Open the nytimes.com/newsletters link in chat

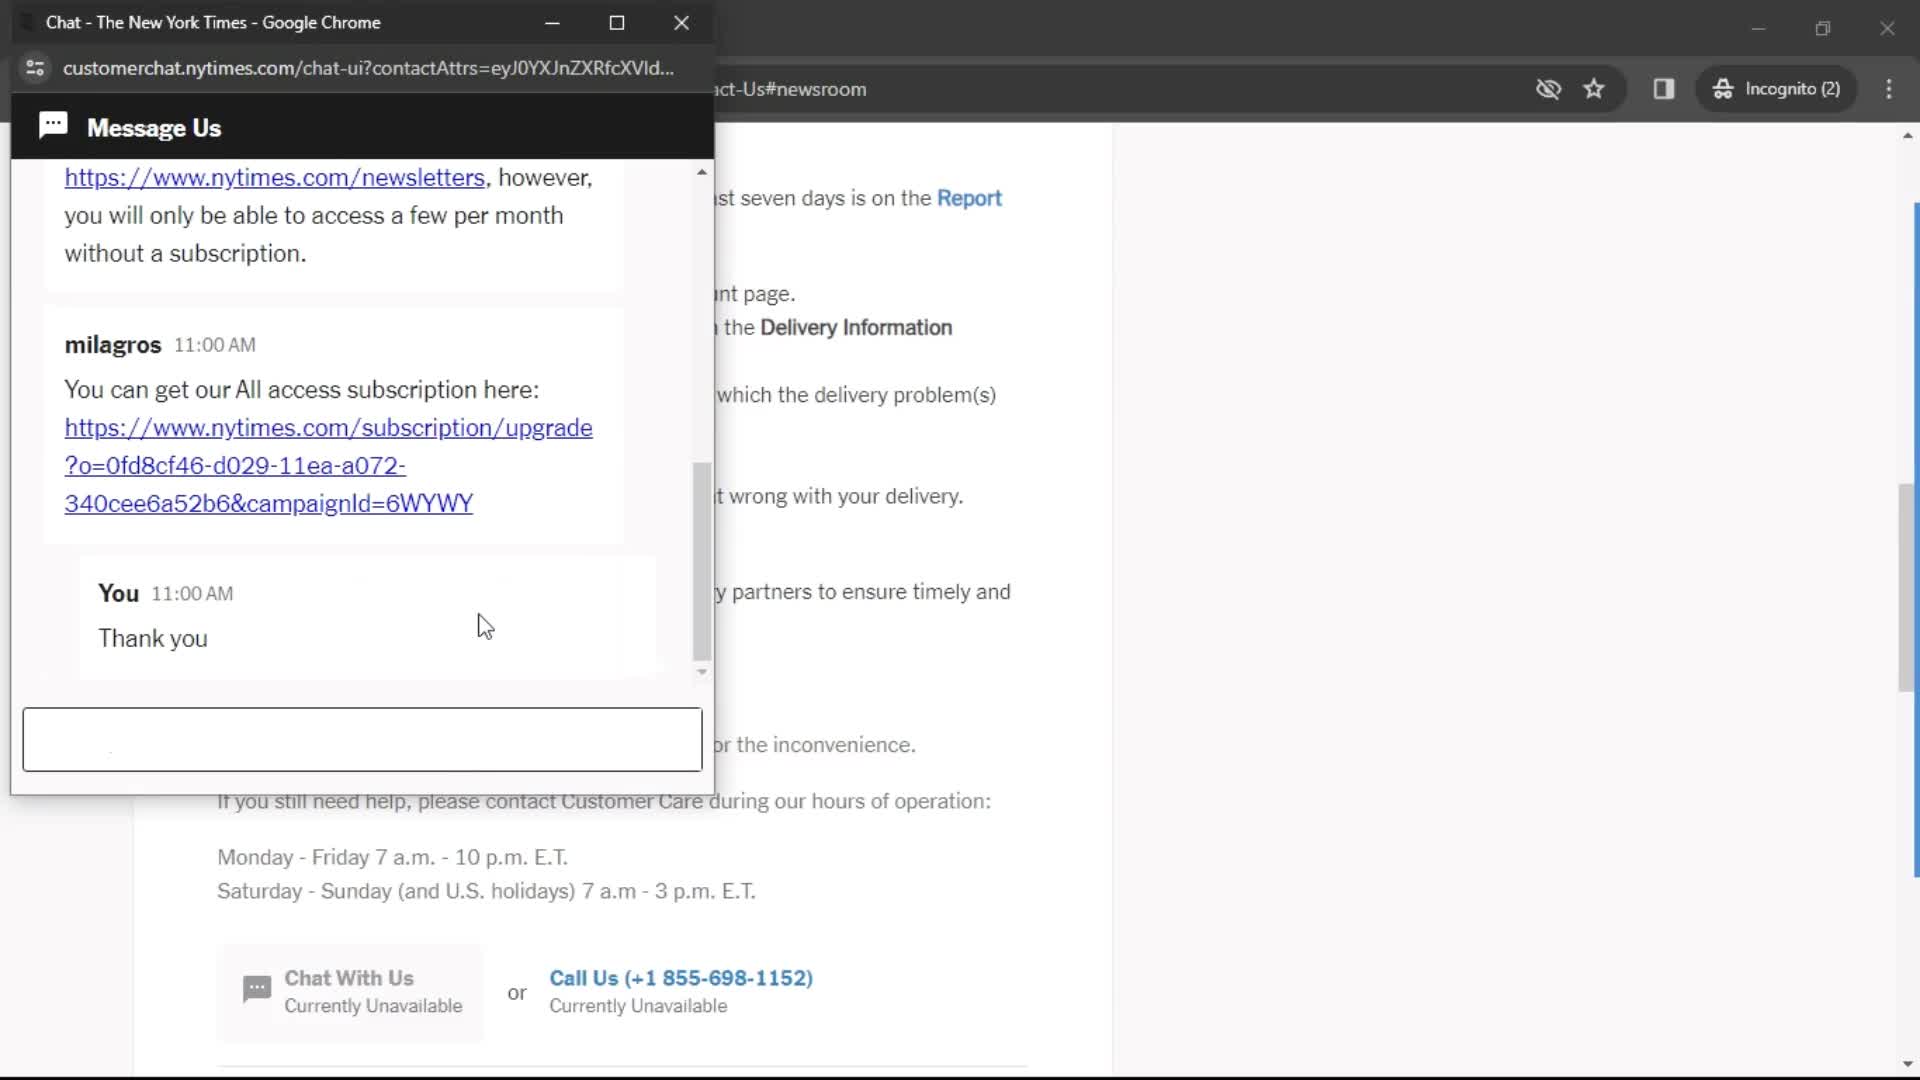[x=275, y=177]
